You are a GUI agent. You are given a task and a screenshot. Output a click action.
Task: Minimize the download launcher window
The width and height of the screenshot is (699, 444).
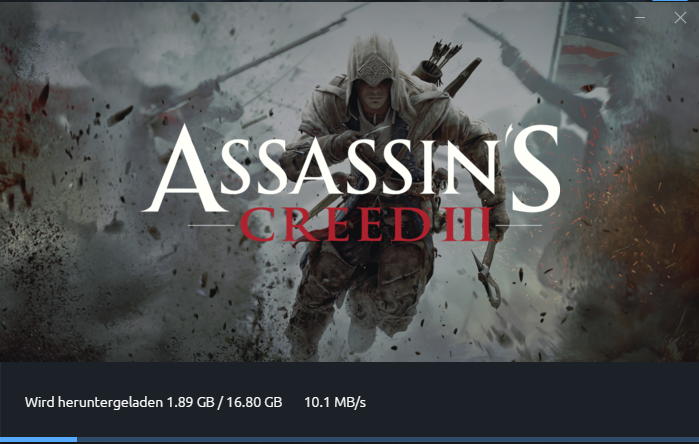click(x=640, y=18)
